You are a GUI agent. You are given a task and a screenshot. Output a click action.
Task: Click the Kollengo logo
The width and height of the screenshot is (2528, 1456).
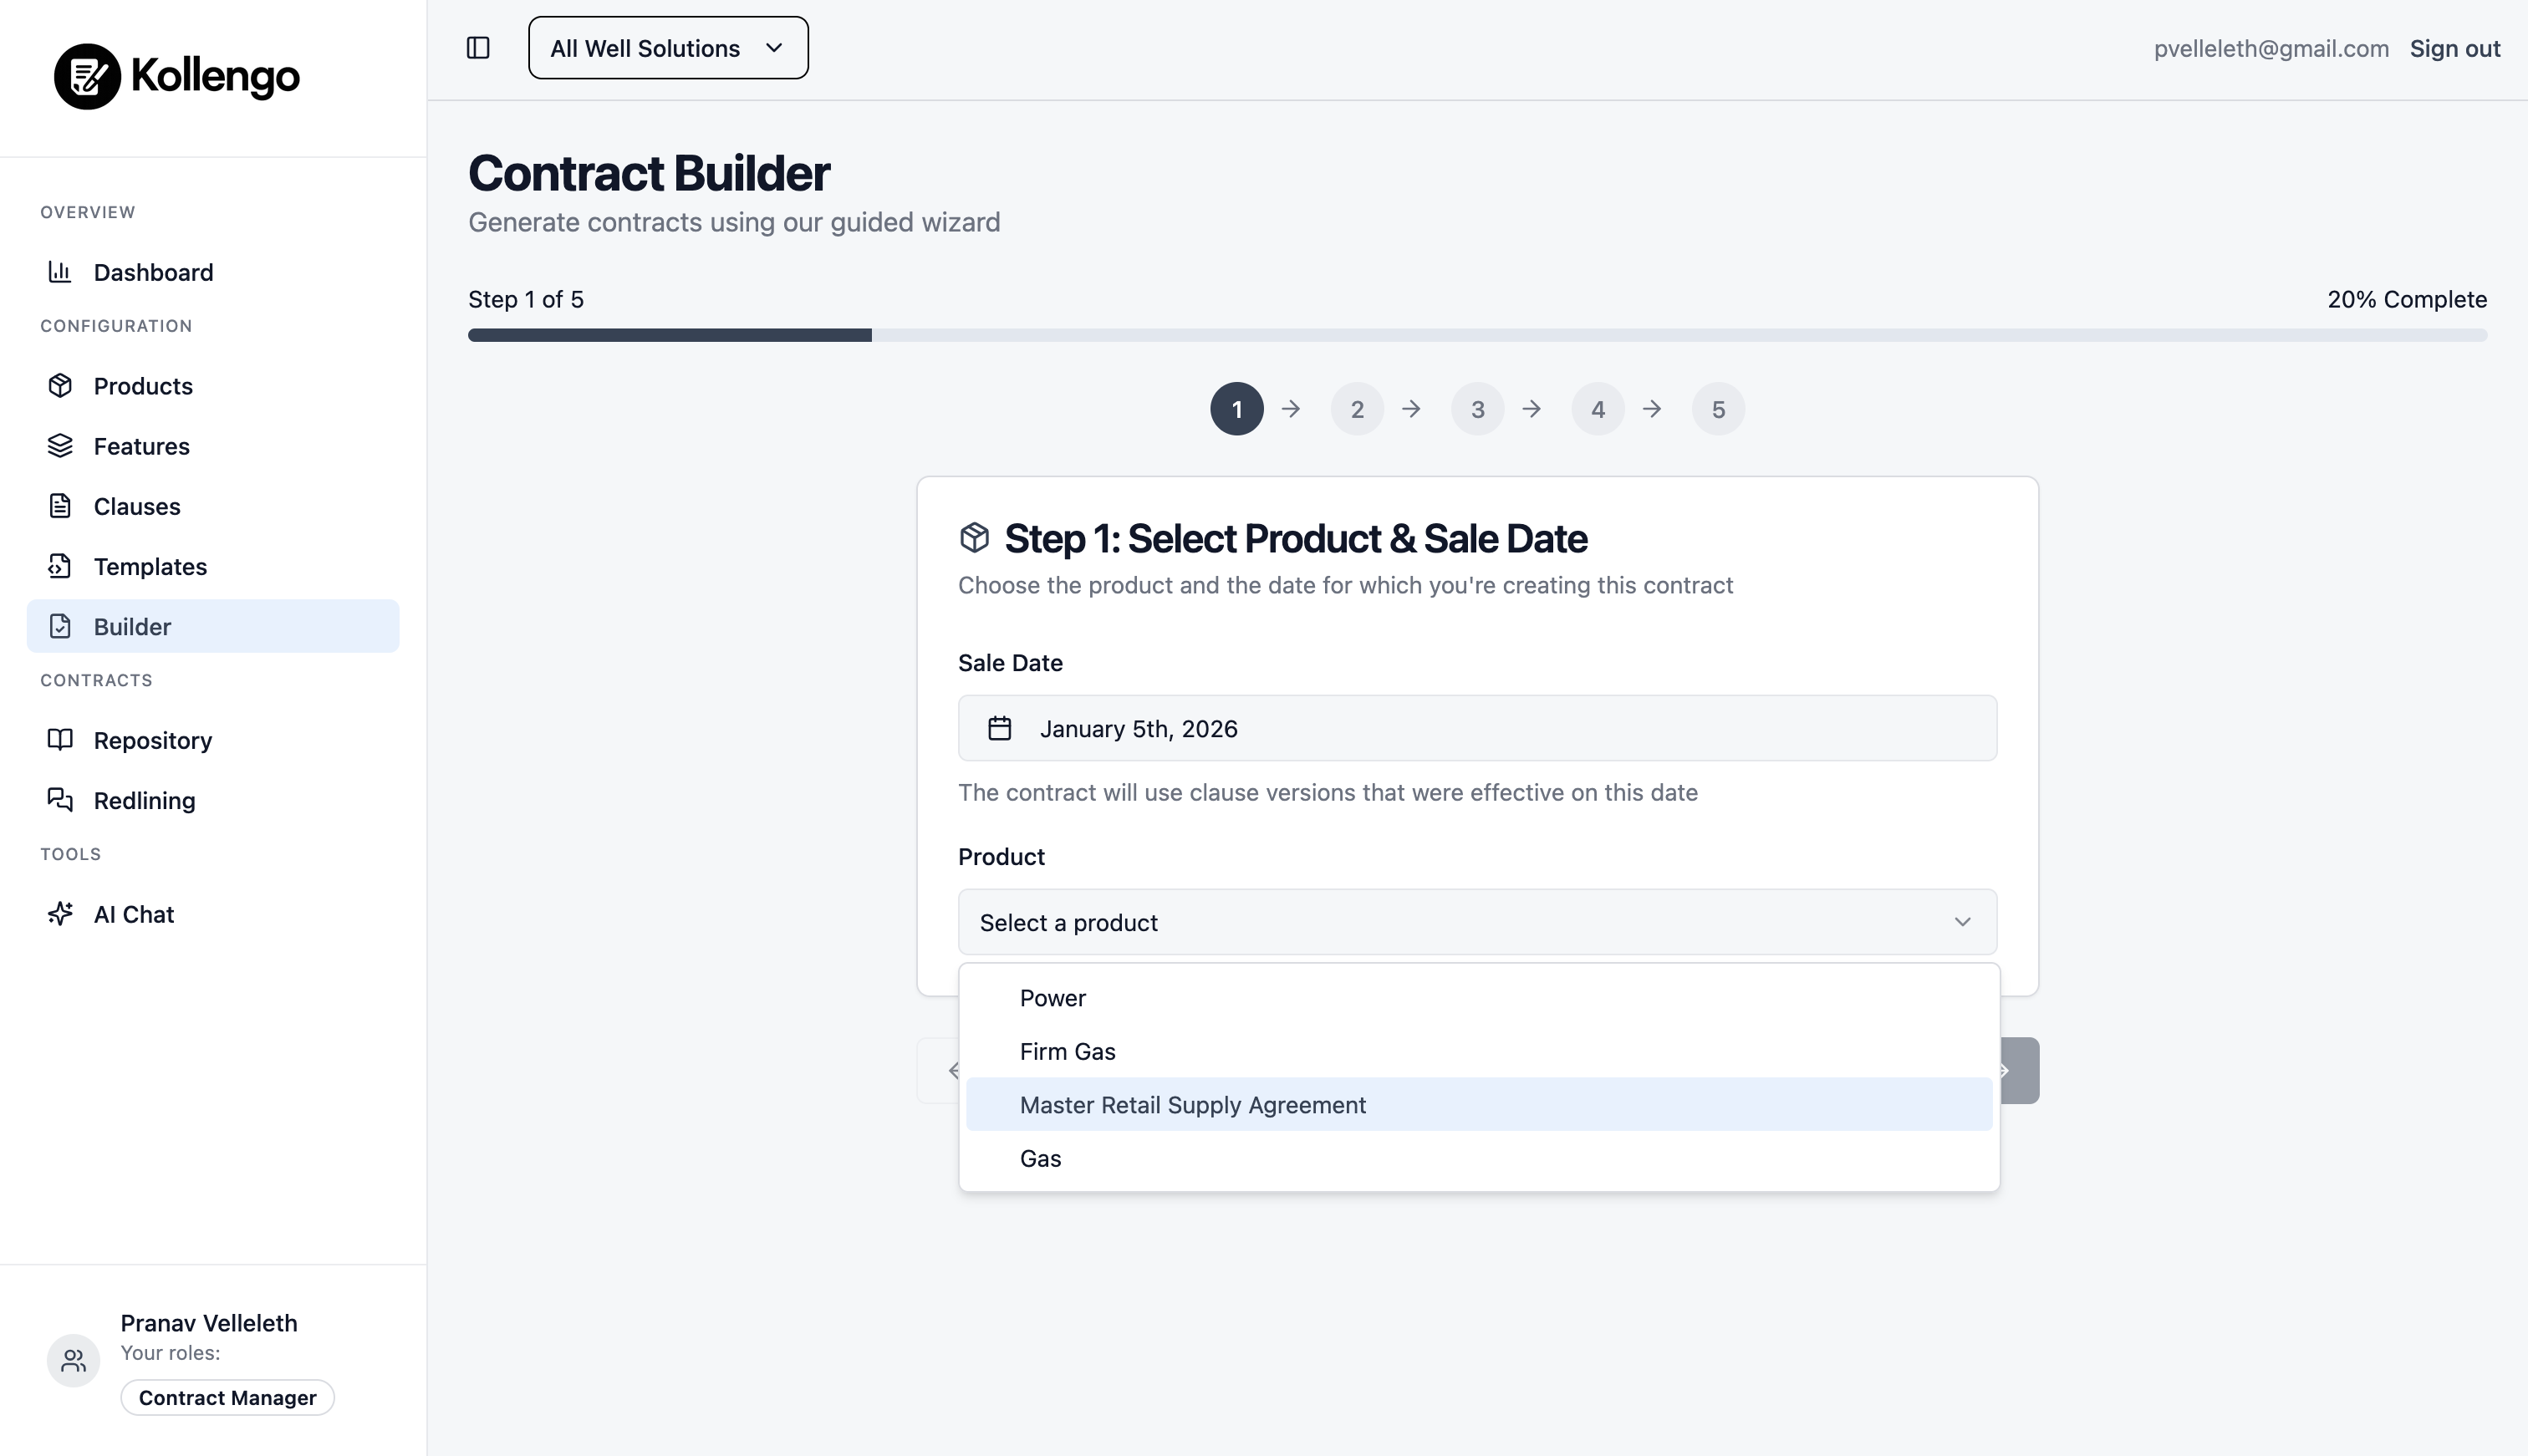[176, 75]
